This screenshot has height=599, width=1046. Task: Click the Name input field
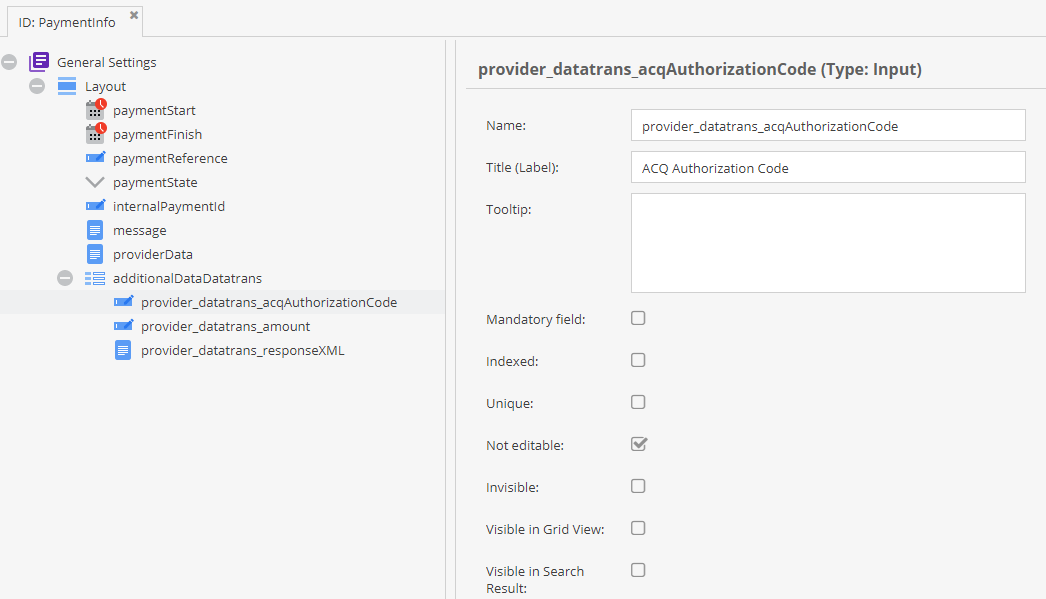click(828, 125)
